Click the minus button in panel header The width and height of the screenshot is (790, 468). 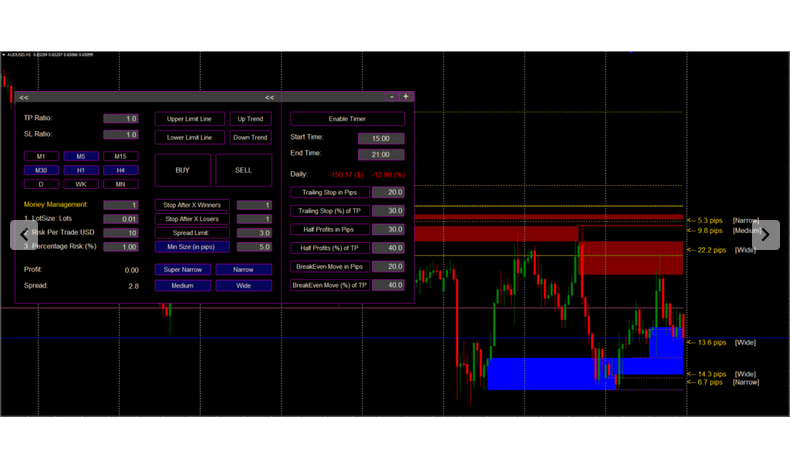click(392, 96)
